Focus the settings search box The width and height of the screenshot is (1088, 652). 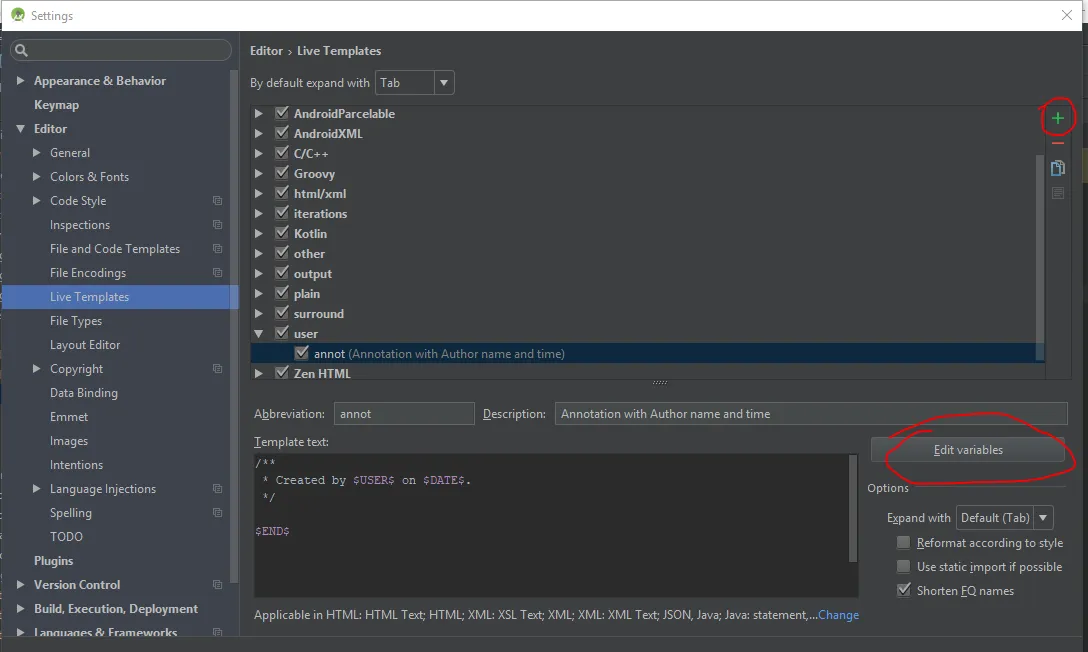tap(121, 50)
